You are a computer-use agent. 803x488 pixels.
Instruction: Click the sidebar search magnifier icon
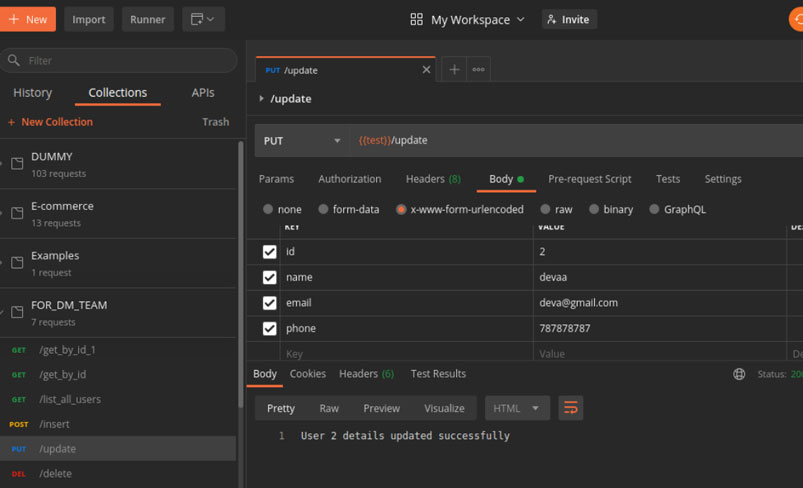[14, 60]
